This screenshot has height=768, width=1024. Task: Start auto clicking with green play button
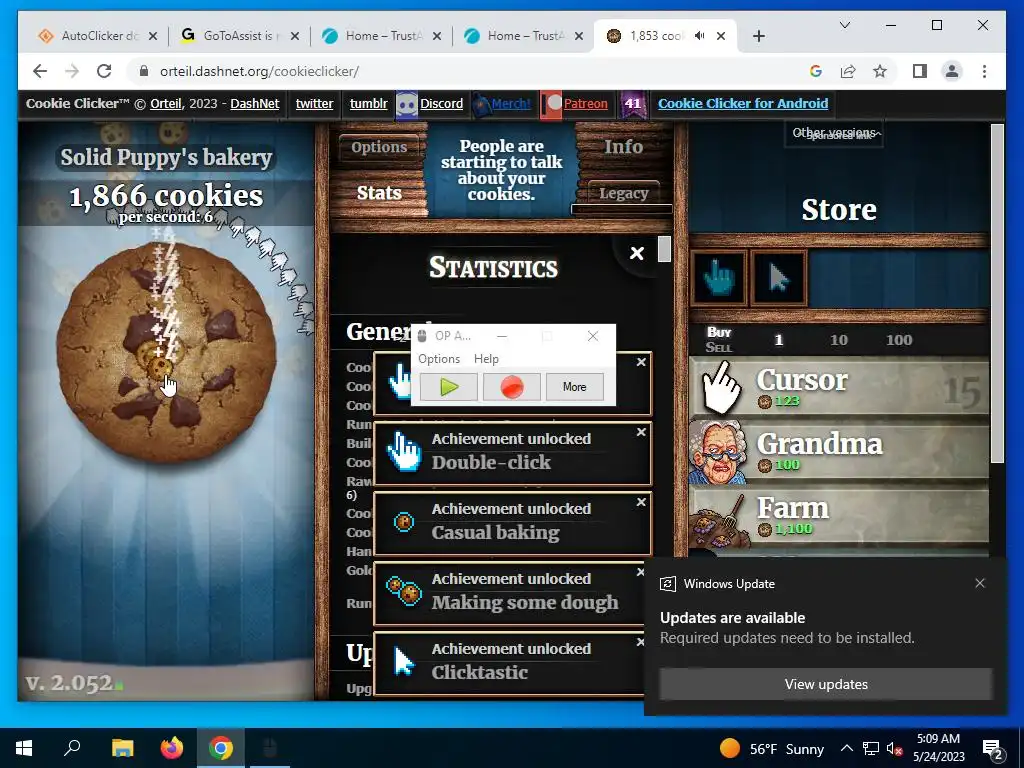point(449,387)
